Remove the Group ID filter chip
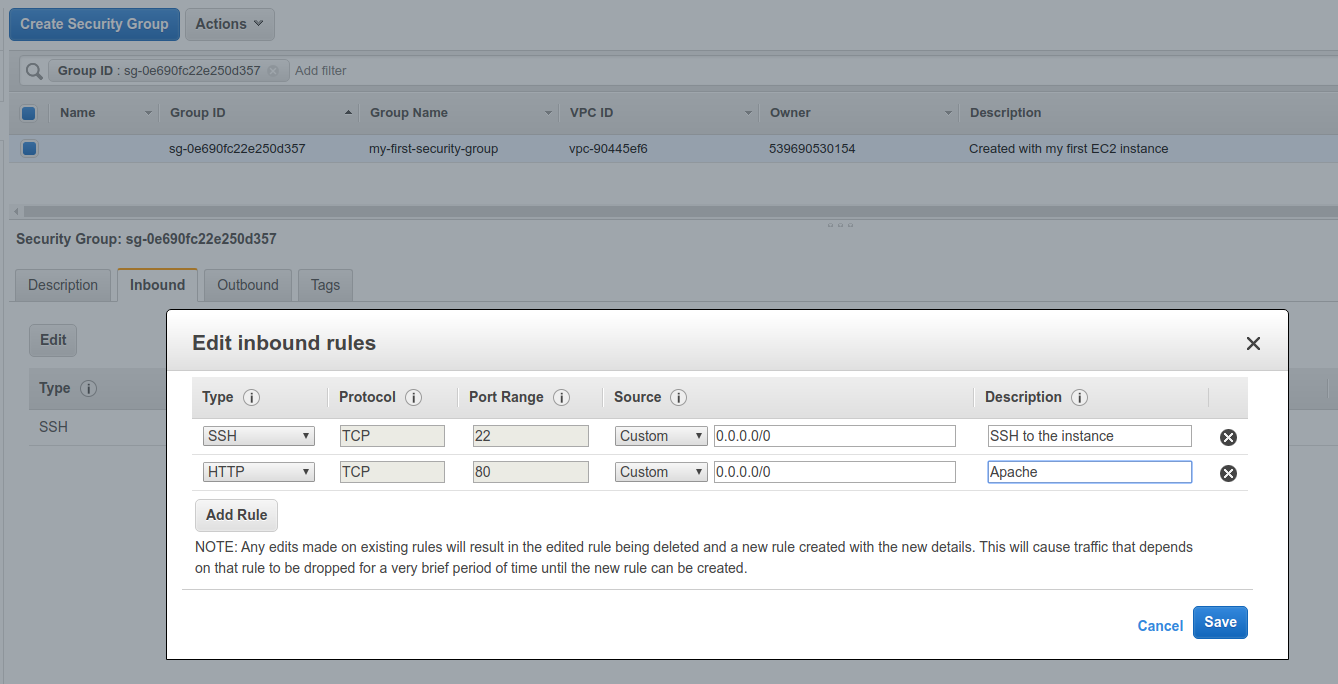Image resolution: width=1338 pixels, height=684 pixels. (x=273, y=71)
